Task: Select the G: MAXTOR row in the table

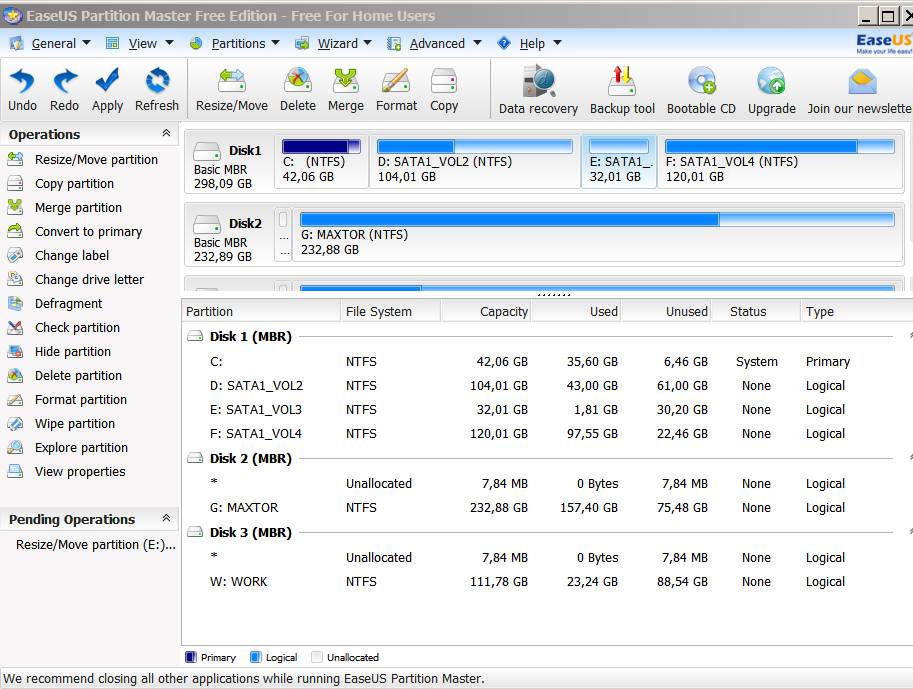Action: pos(547,508)
